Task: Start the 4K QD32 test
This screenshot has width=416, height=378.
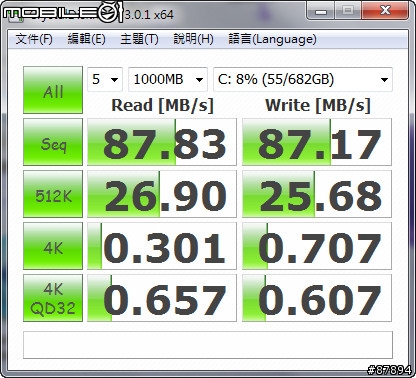Action: pyautogui.click(x=53, y=298)
